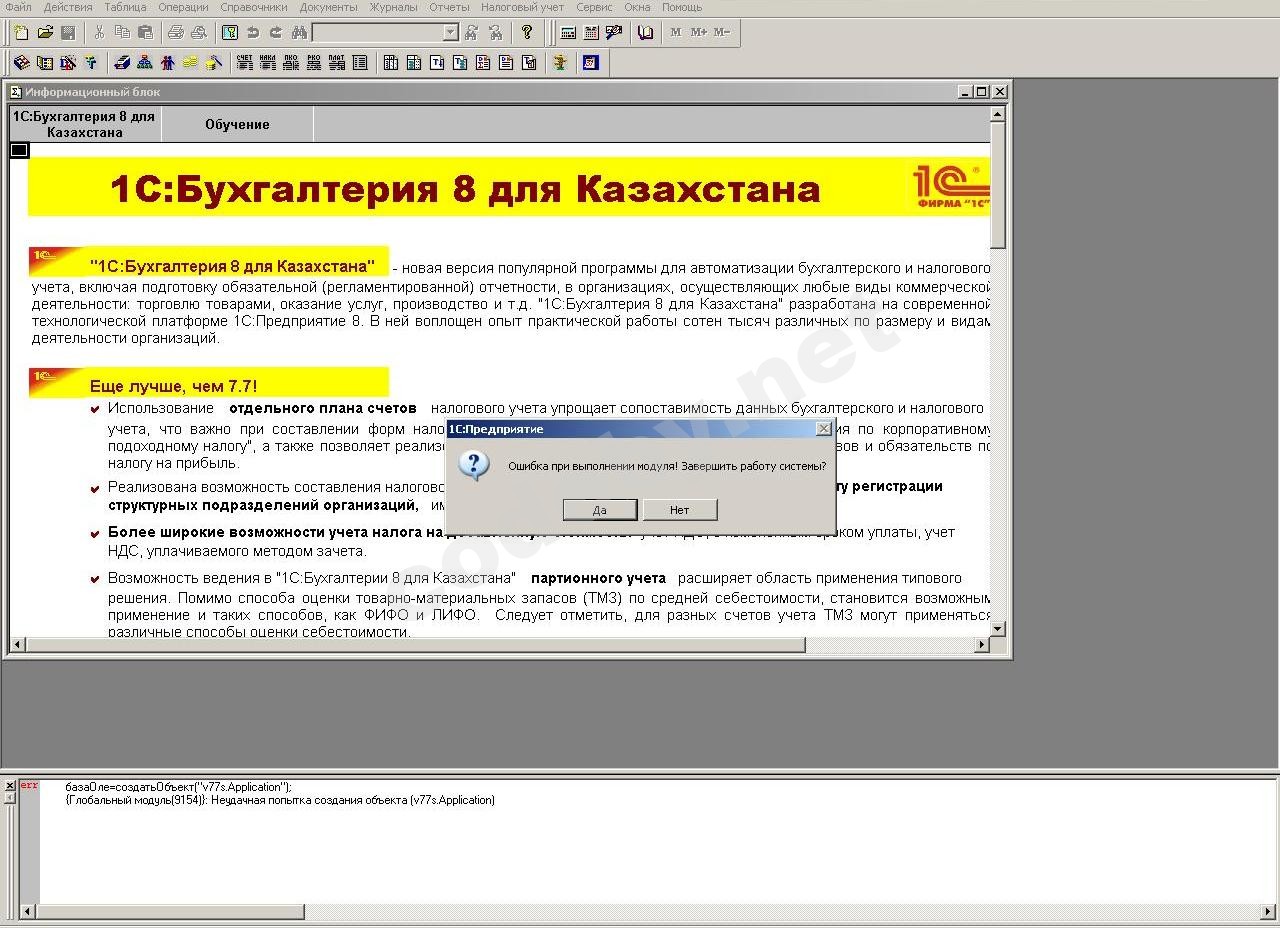
Task: Confirm the error dialog with Да
Action: point(599,510)
